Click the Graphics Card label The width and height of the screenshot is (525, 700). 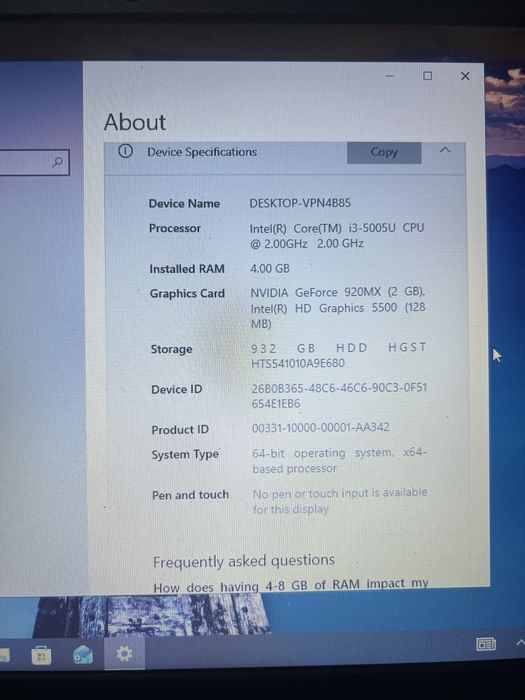(187, 294)
